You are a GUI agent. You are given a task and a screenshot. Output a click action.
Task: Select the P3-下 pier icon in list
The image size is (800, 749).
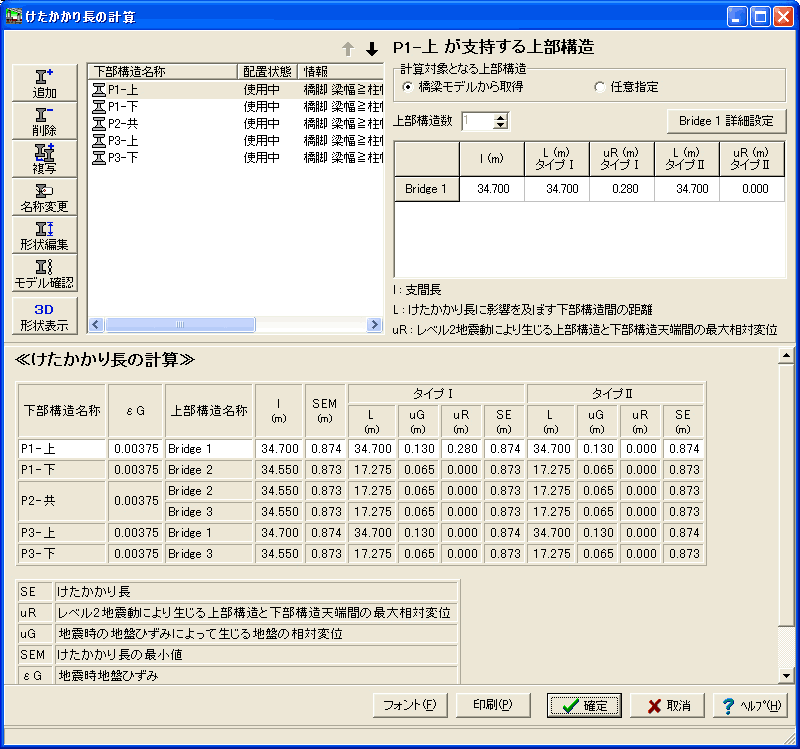pyautogui.click(x=98, y=157)
